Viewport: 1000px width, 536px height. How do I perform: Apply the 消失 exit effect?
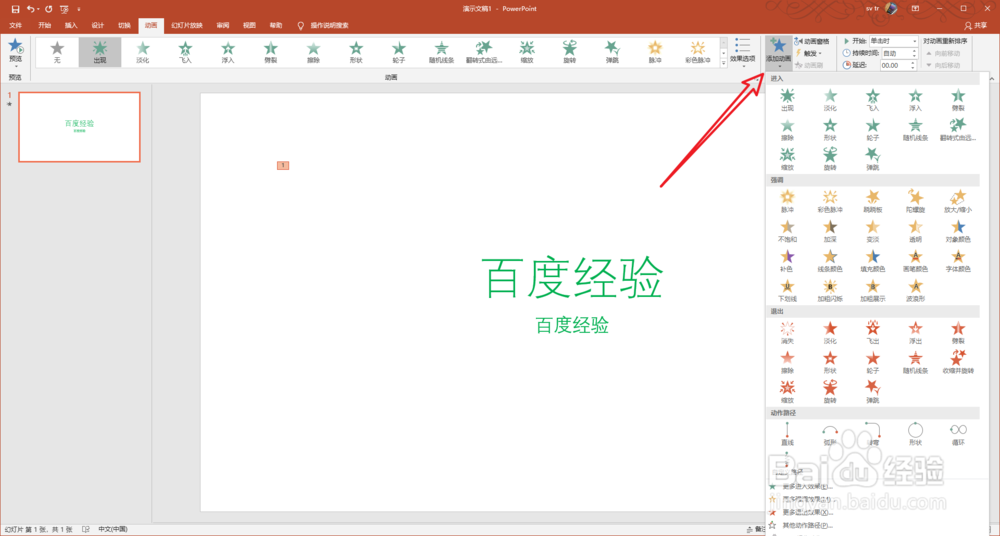(x=787, y=333)
